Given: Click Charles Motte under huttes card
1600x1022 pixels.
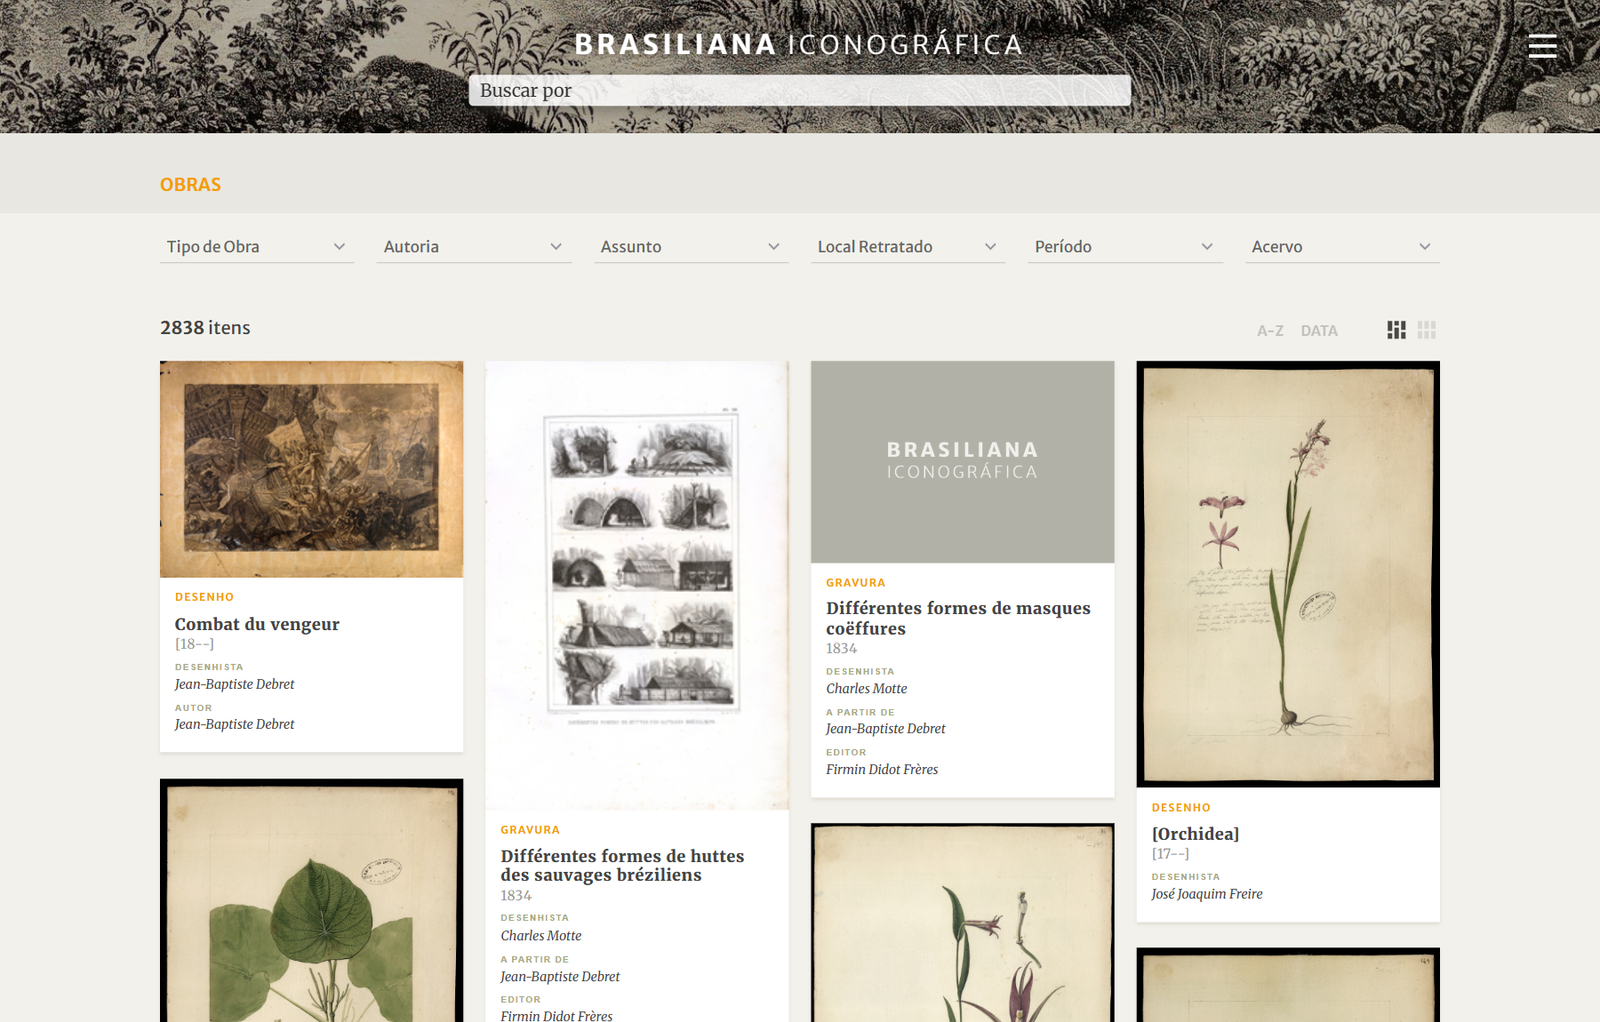Looking at the screenshot, I should (x=541, y=936).
